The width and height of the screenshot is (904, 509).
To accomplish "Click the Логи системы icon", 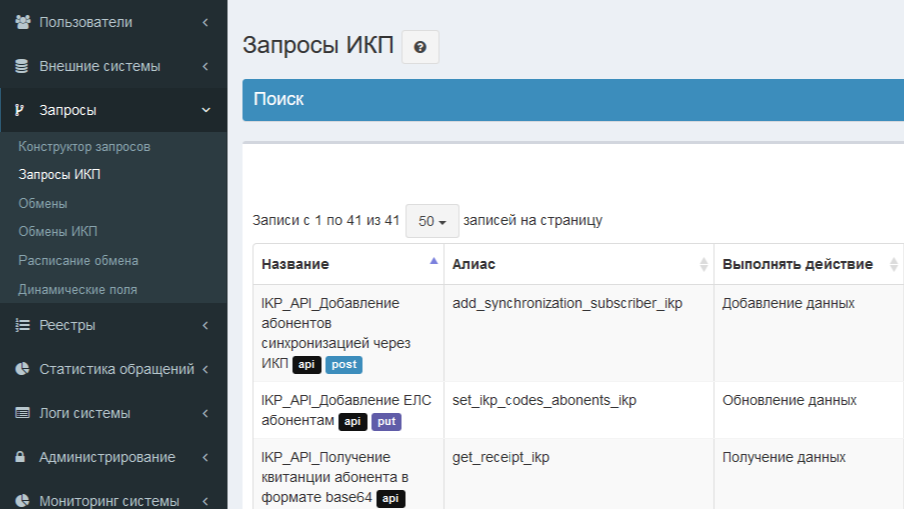I will (22, 413).
